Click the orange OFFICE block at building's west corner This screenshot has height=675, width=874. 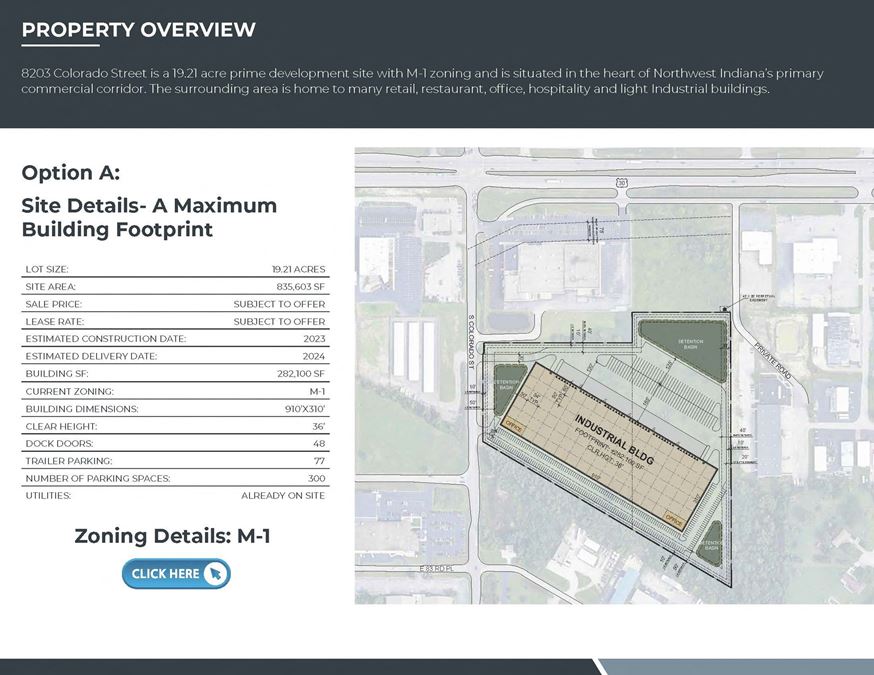point(513,426)
